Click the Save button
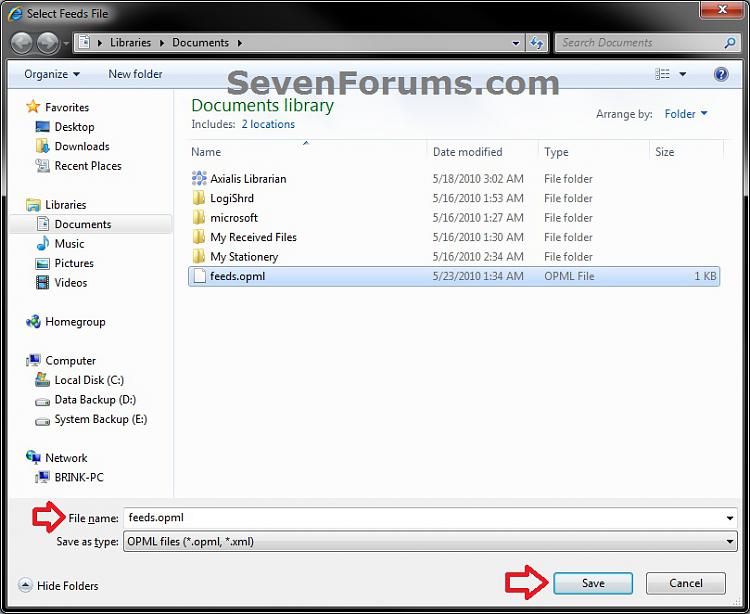Screen dimensions: 750x614 tap(593, 583)
